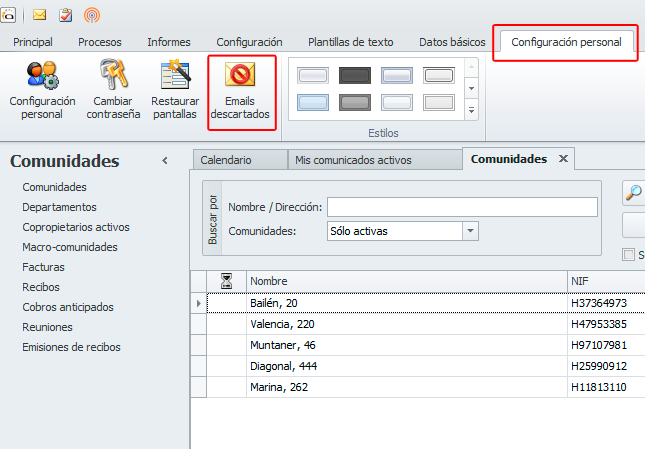Select the last gray outlined style in second row
The image size is (645, 449).
coord(439,102)
